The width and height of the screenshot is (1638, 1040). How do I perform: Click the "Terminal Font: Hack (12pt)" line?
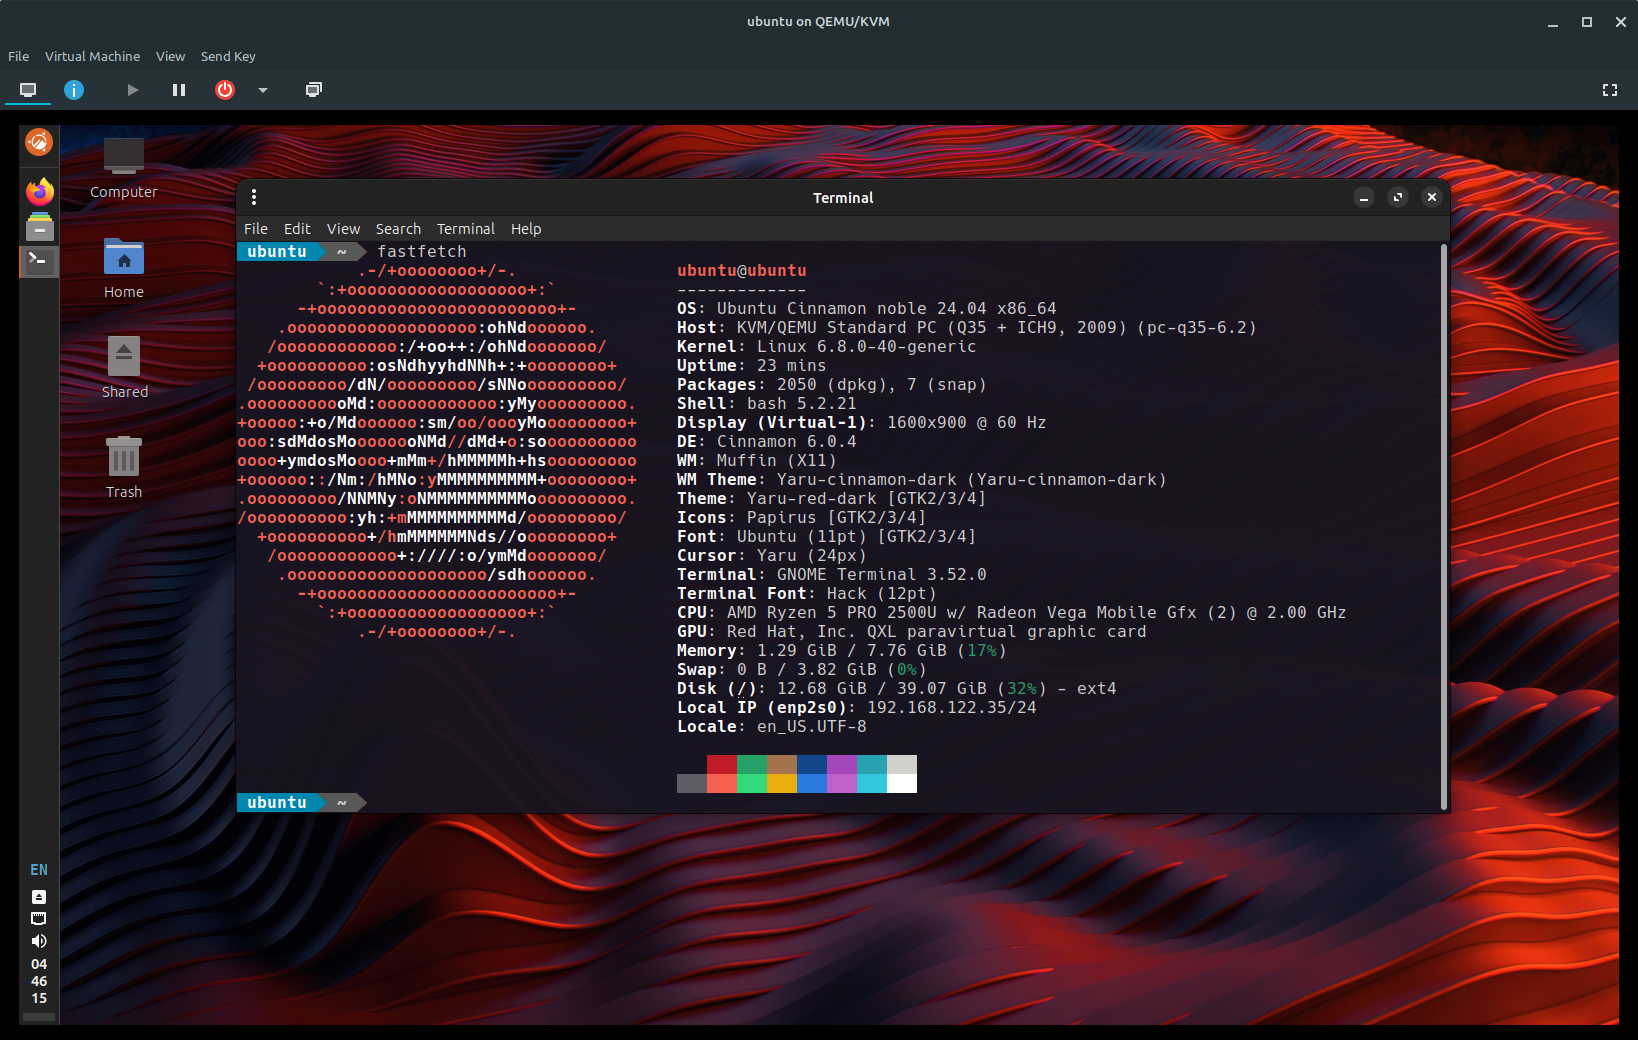click(x=807, y=594)
